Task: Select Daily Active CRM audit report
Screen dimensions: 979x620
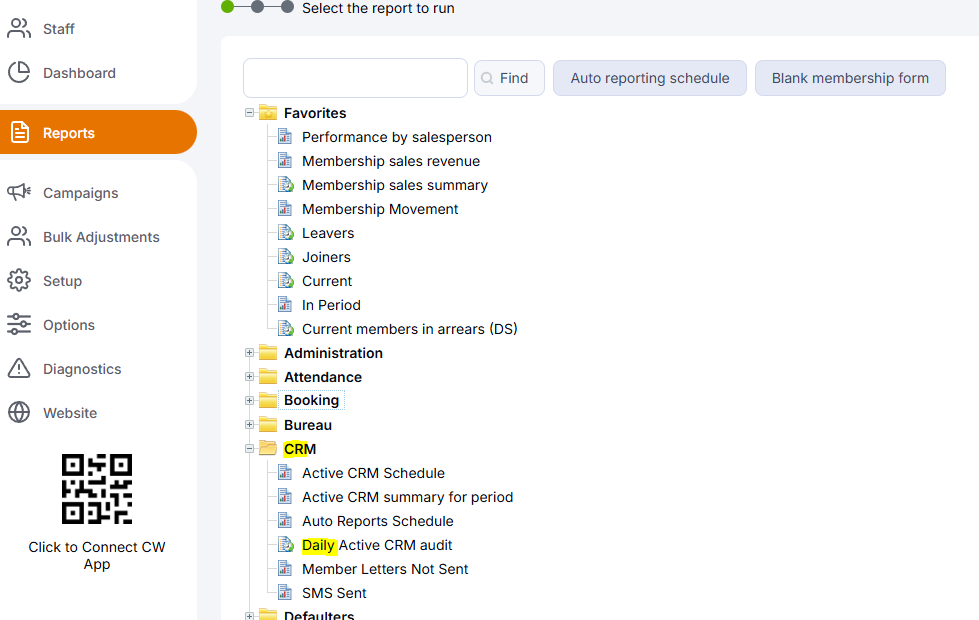Action: click(x=376, y=545)
